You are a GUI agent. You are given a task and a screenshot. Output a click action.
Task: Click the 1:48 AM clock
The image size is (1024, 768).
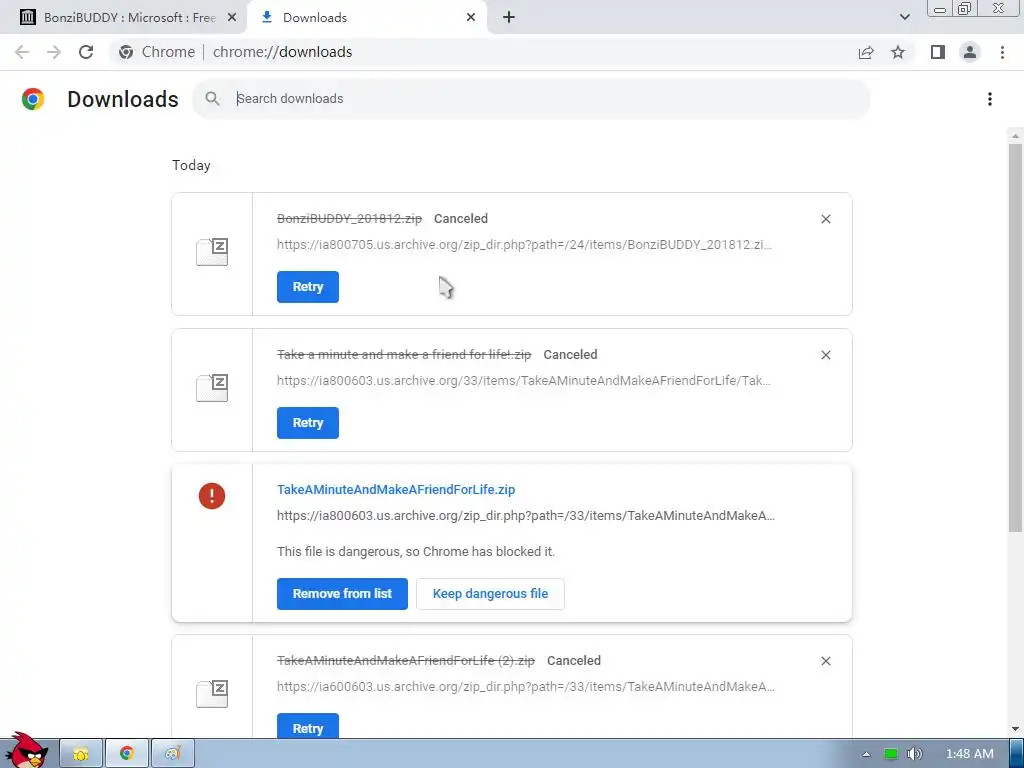[970, 754]
